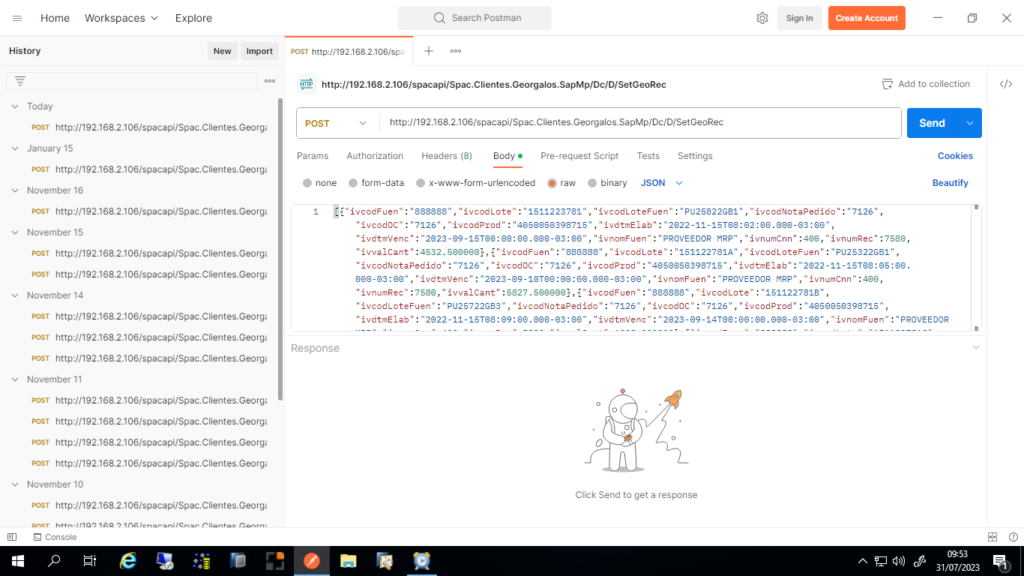Open File Explorer from the taskbar
The width and height of the screenshot is (1024, 576).
[x=348, y=561]
